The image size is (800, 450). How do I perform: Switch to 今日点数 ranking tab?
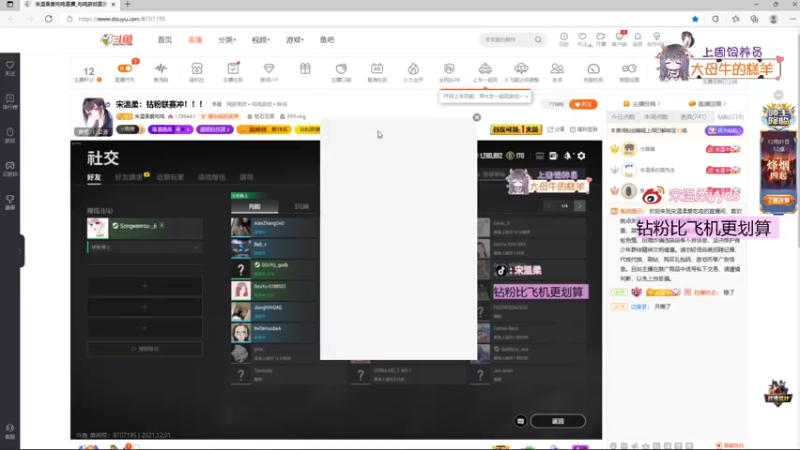tap(623, 117)
